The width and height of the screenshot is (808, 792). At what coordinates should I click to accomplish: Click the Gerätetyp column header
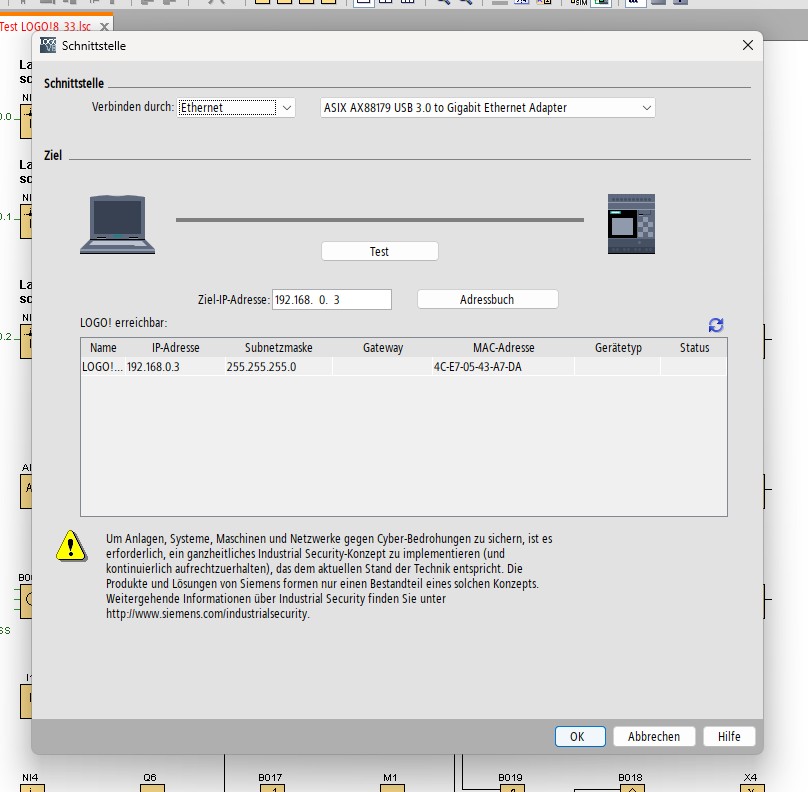click(x=618, y=348)
